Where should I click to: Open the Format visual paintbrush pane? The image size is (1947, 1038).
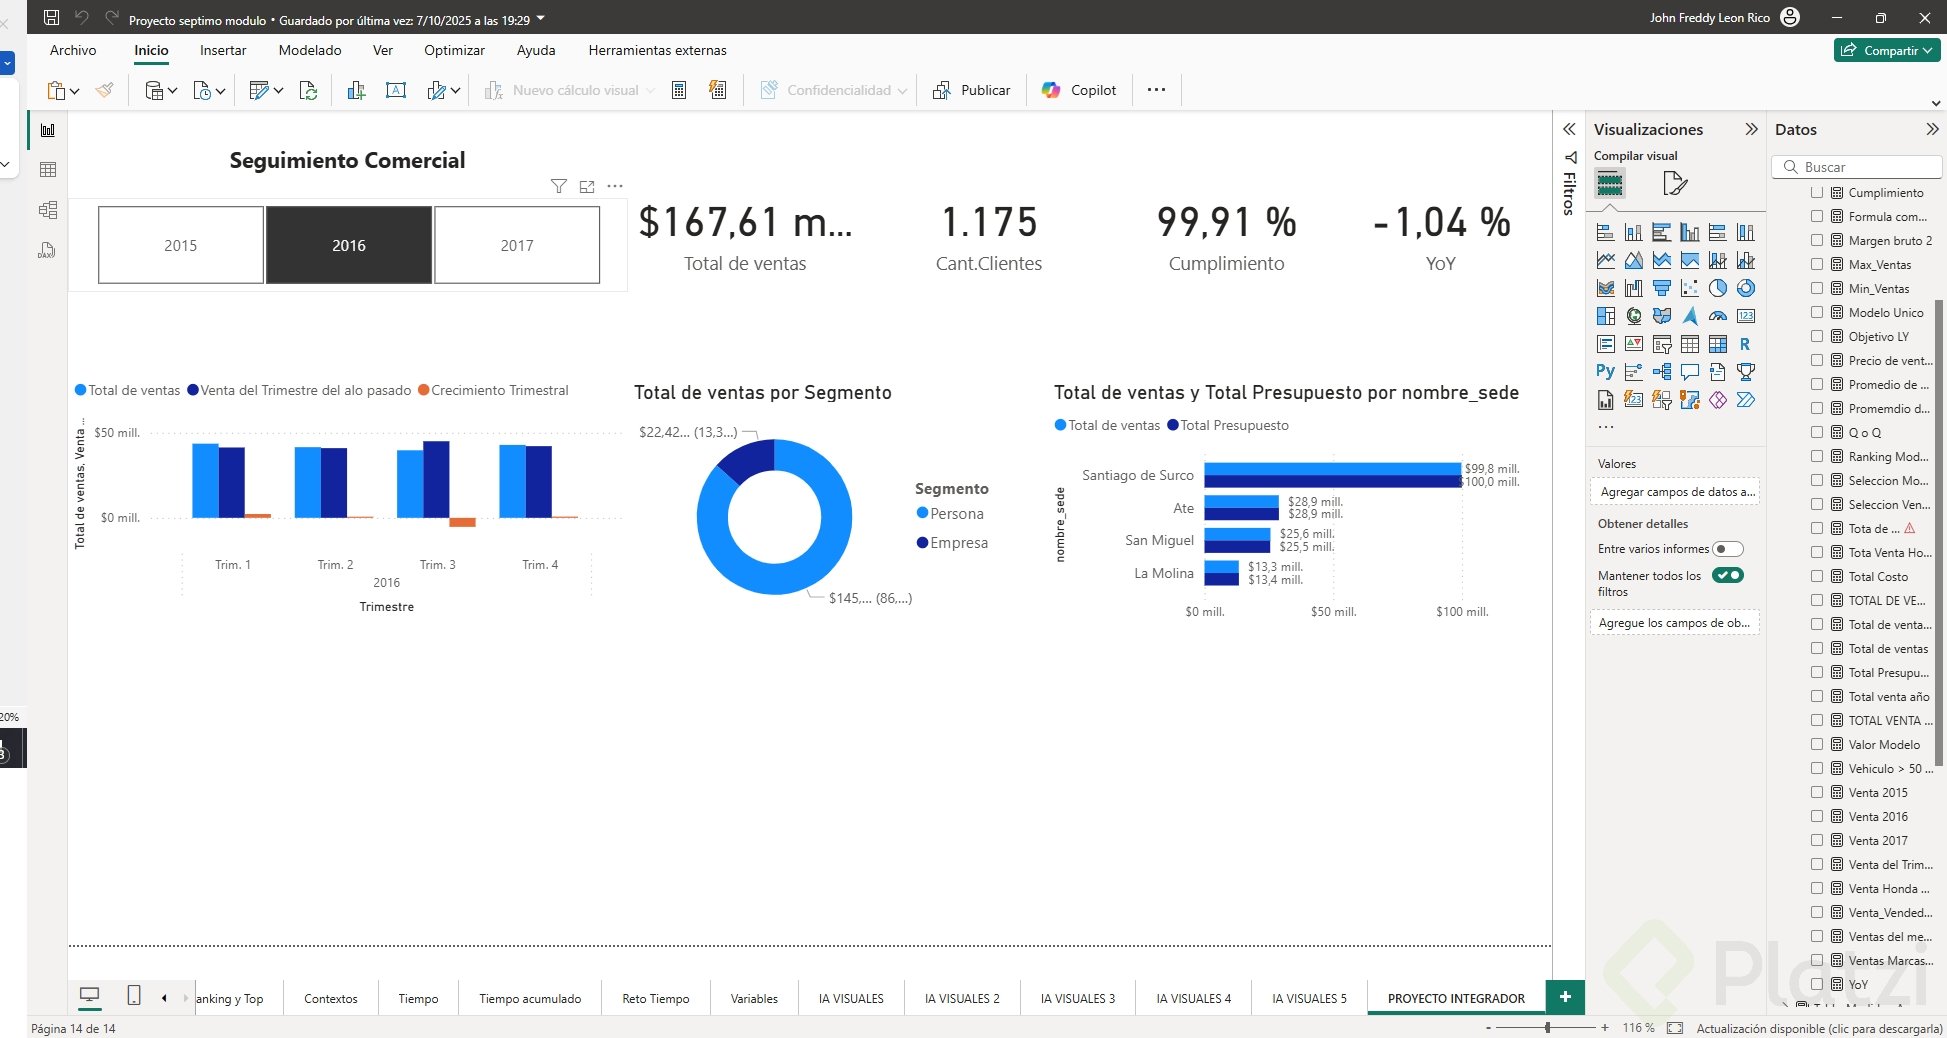(x=1674, y=184)
